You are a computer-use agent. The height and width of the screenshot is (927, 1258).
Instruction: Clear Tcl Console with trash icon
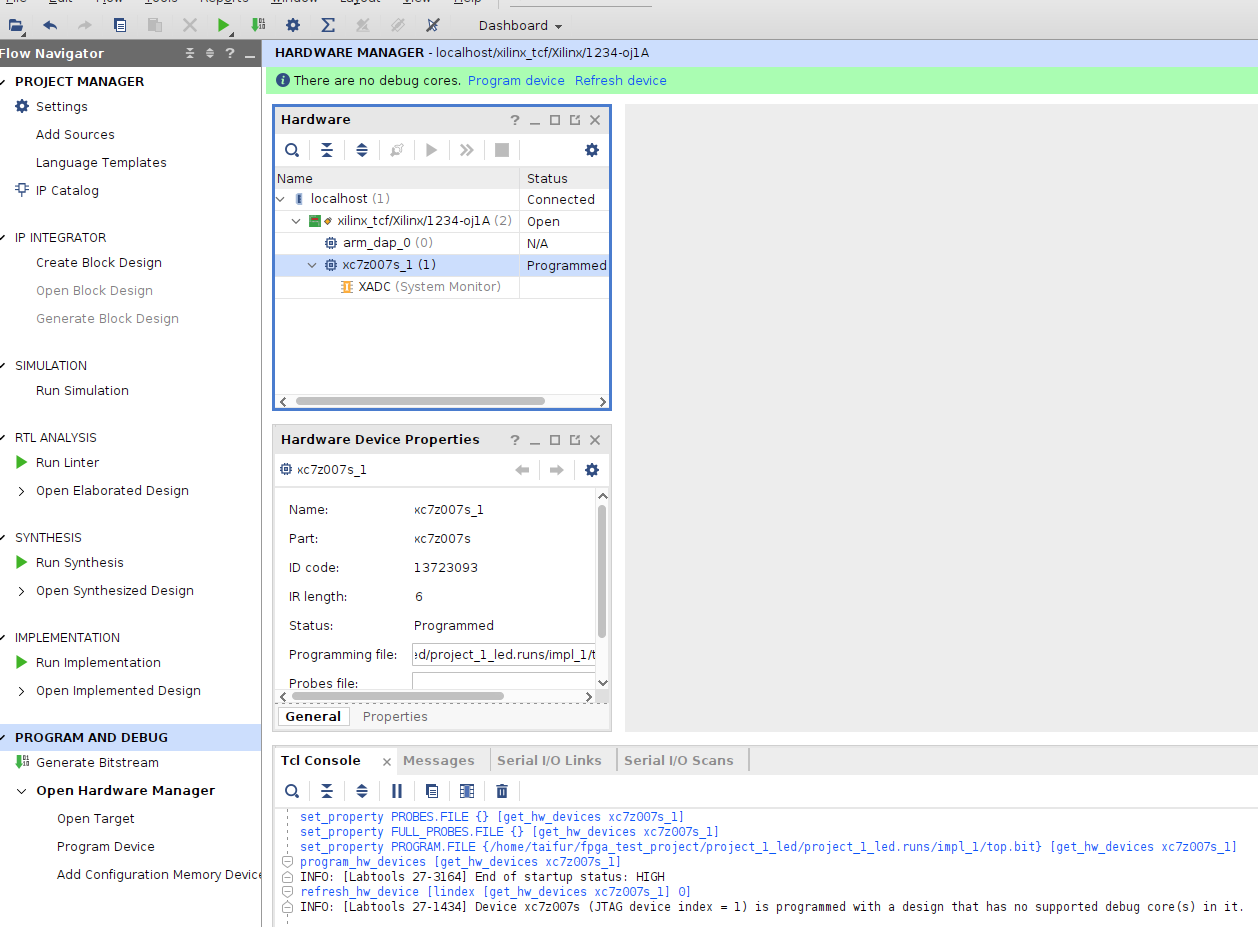[x=502, y=791]
